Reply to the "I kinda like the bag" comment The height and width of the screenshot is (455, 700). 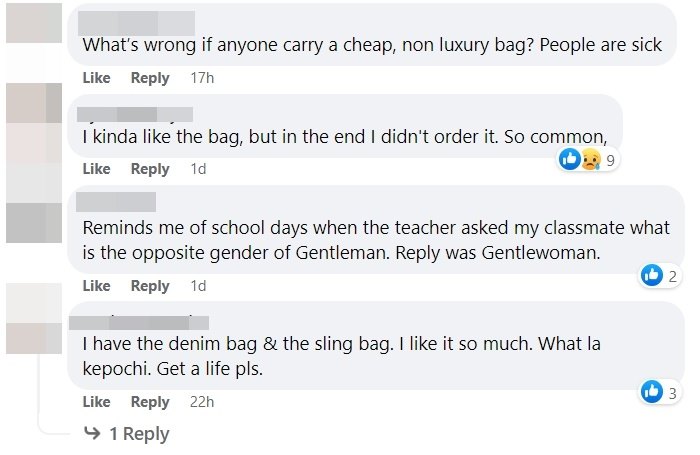[150, 169]
